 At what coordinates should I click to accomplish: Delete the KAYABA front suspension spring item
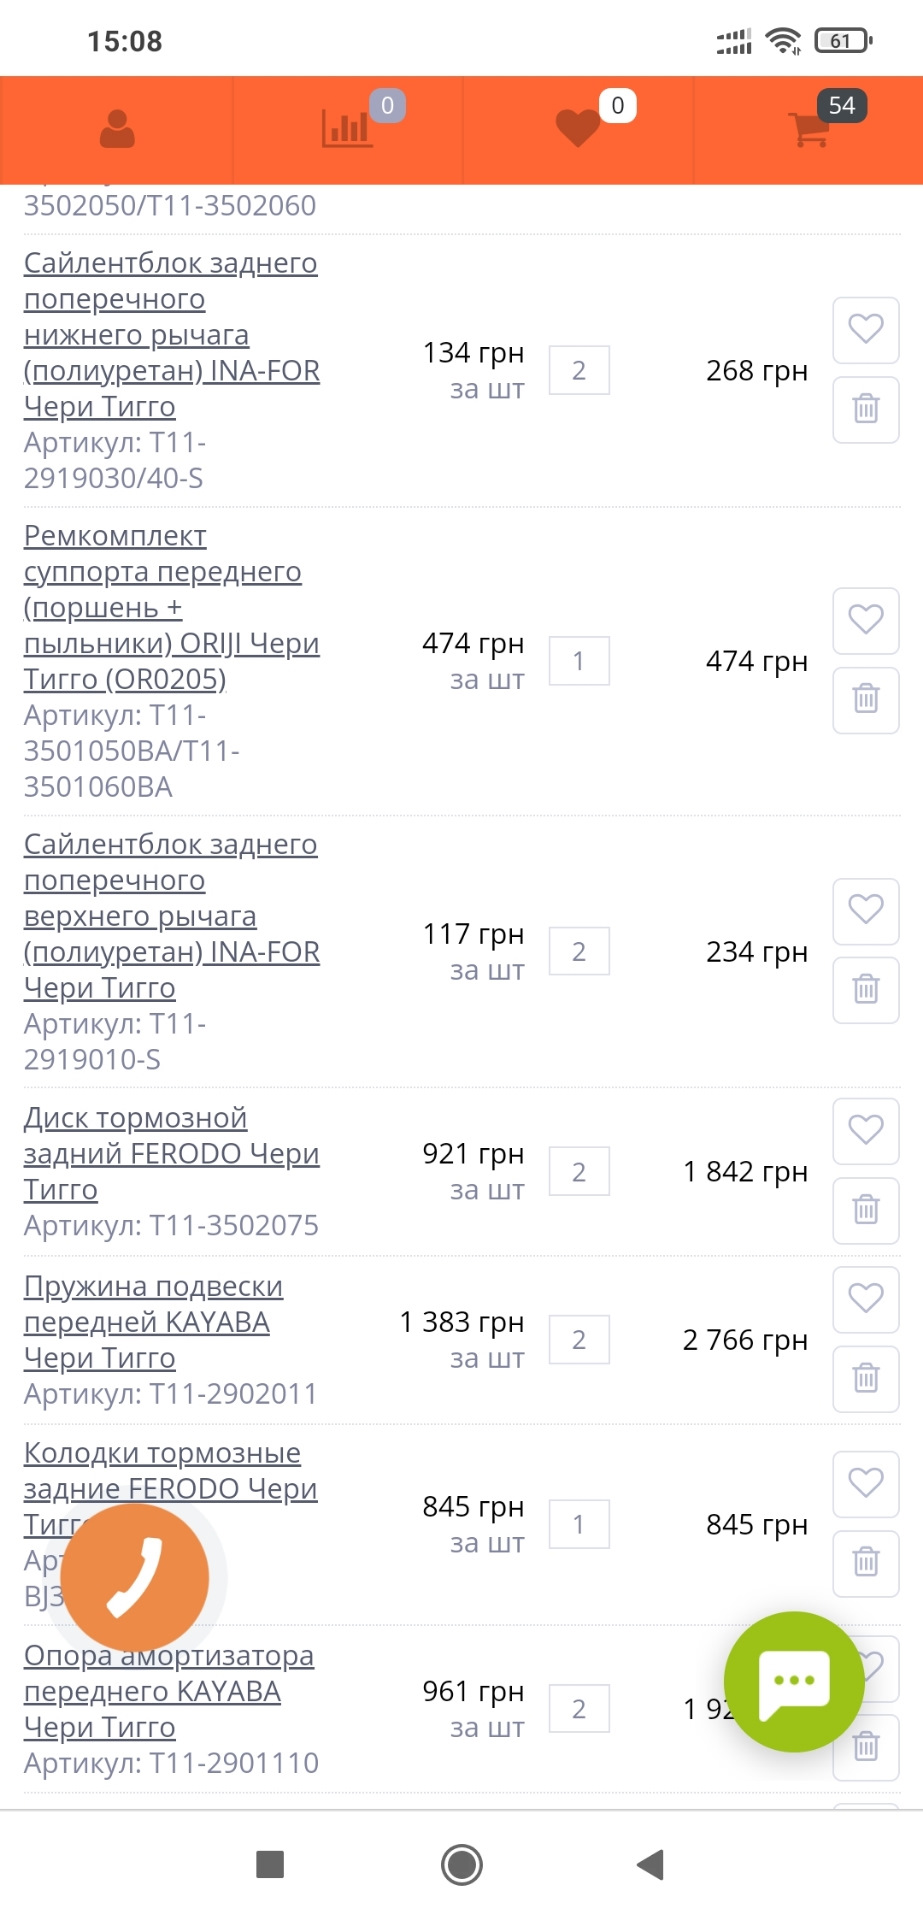point(866,1378)
